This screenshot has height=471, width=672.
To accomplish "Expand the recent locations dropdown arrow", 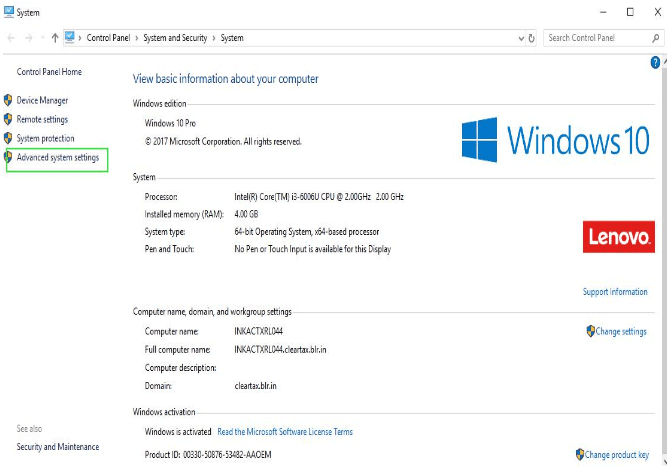I will click(x=42, y=38).
